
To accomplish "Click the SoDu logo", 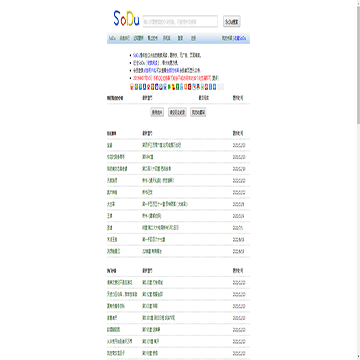I will tap(126, 19).
